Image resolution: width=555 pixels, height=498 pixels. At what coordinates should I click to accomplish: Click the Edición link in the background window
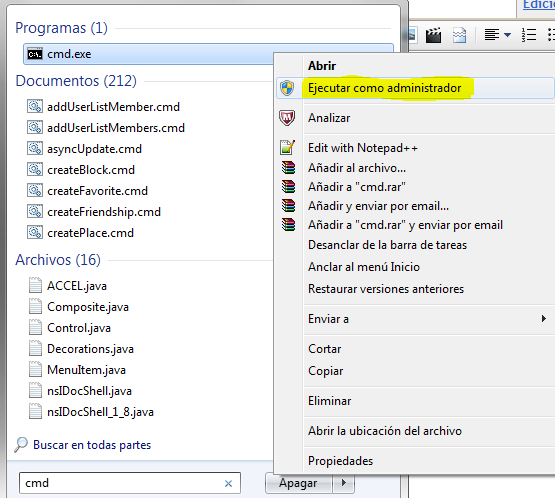[x=539, y=5]
